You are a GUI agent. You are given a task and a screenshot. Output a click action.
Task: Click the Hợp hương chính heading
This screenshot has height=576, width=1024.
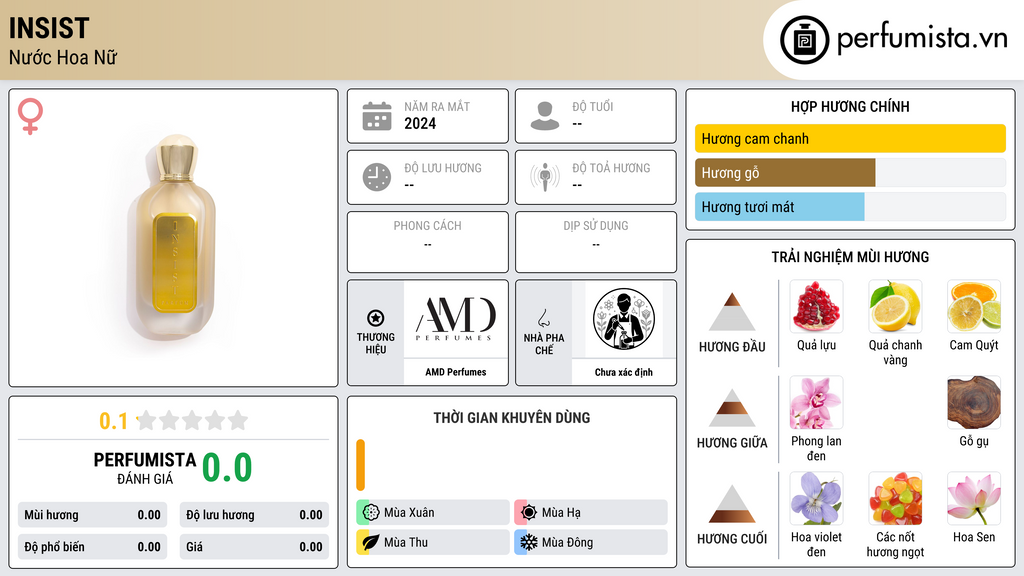(x=850, y=106)
